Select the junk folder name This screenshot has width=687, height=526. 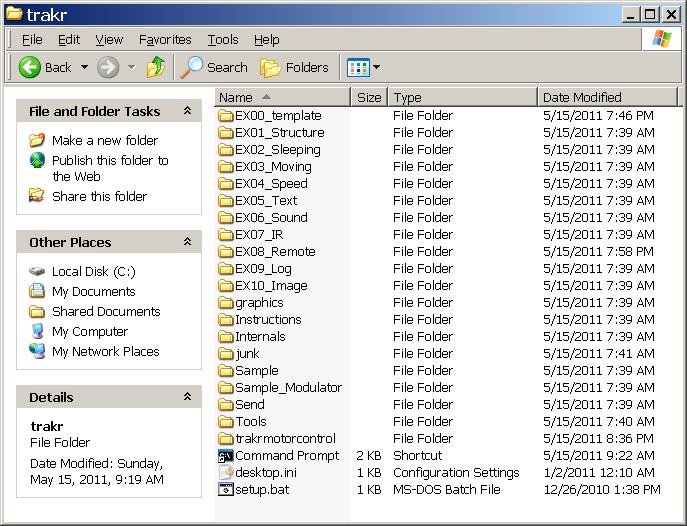click(248, 353)
